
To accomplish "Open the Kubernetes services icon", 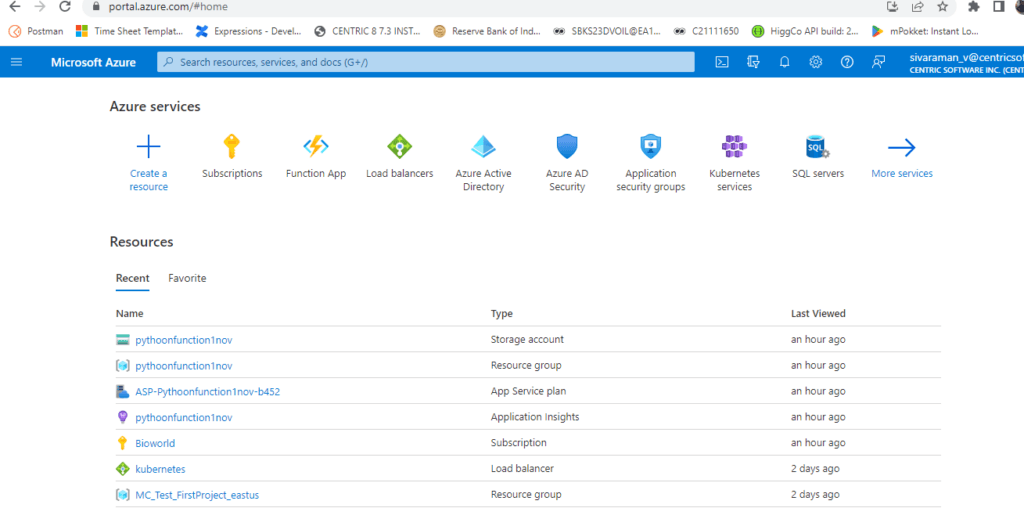I will click(734, 147).
